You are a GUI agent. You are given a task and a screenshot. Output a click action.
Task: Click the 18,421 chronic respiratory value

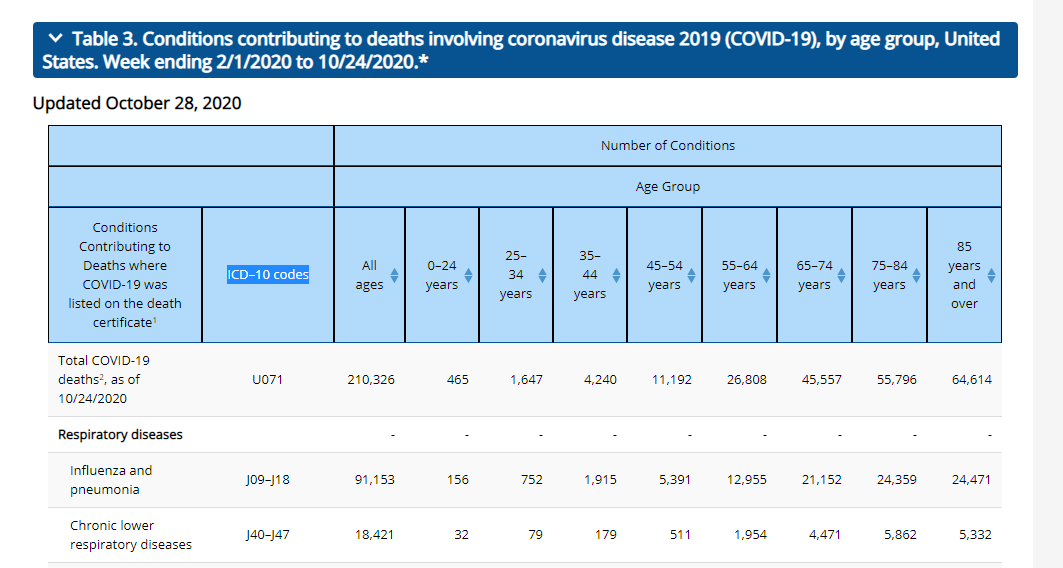point(375,535)
